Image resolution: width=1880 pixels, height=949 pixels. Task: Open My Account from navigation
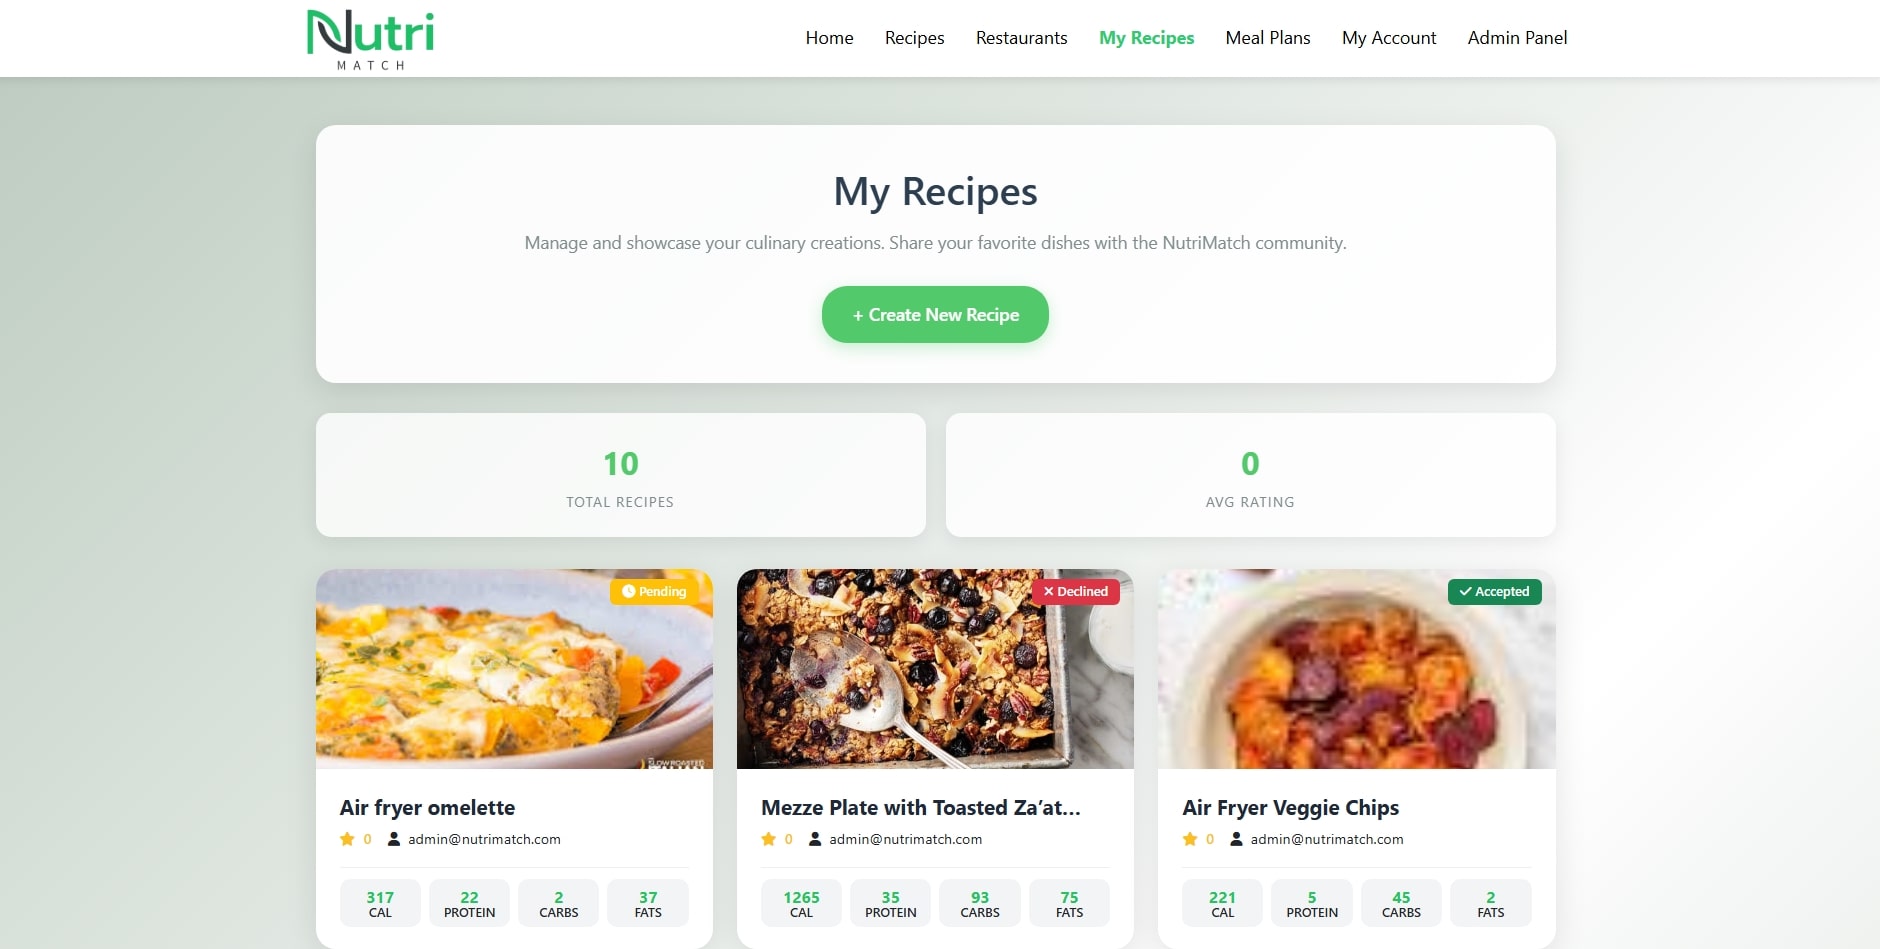coord(1389,38)
